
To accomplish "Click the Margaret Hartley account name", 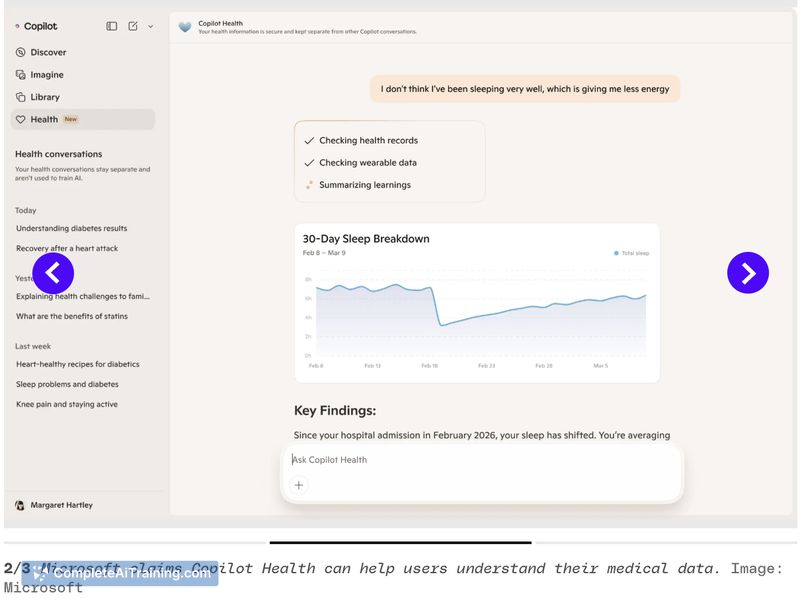I will point(61,505).
